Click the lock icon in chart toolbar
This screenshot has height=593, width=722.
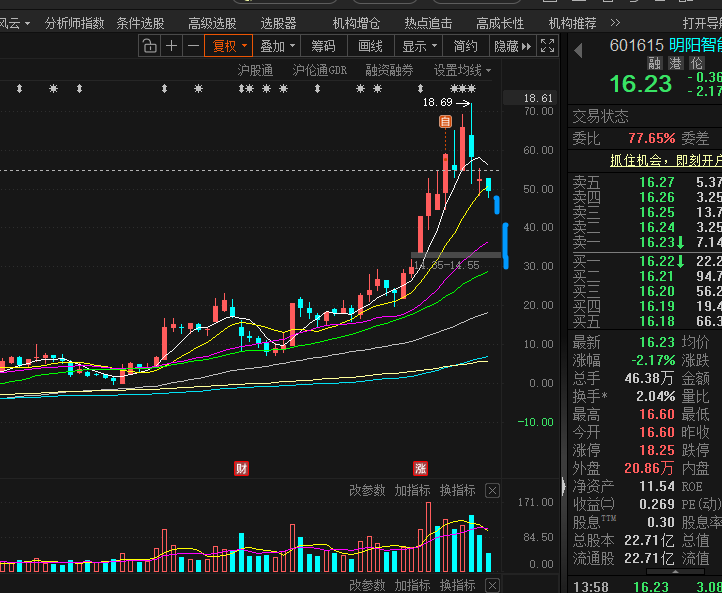[x=149, y=46]
